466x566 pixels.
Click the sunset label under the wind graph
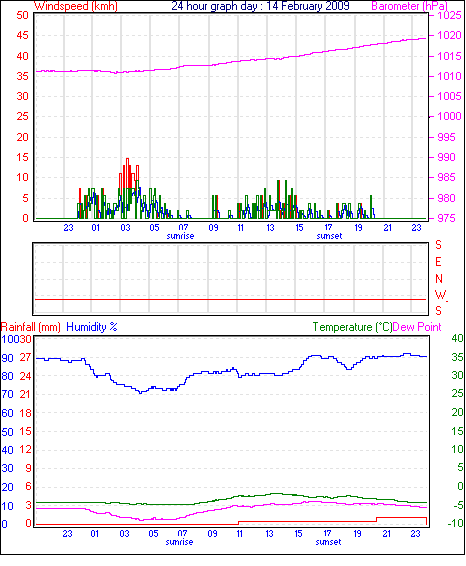click(329, 236)
